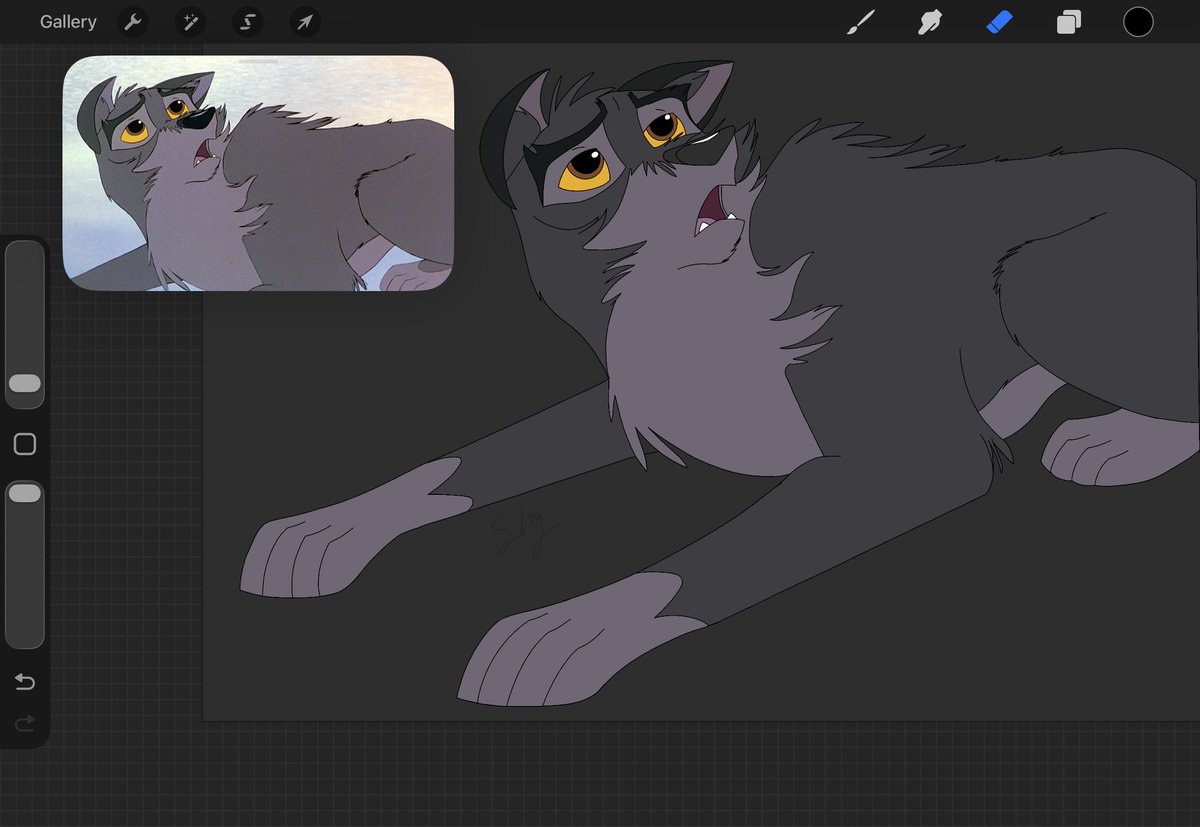Open the Layers panel

1069,22
